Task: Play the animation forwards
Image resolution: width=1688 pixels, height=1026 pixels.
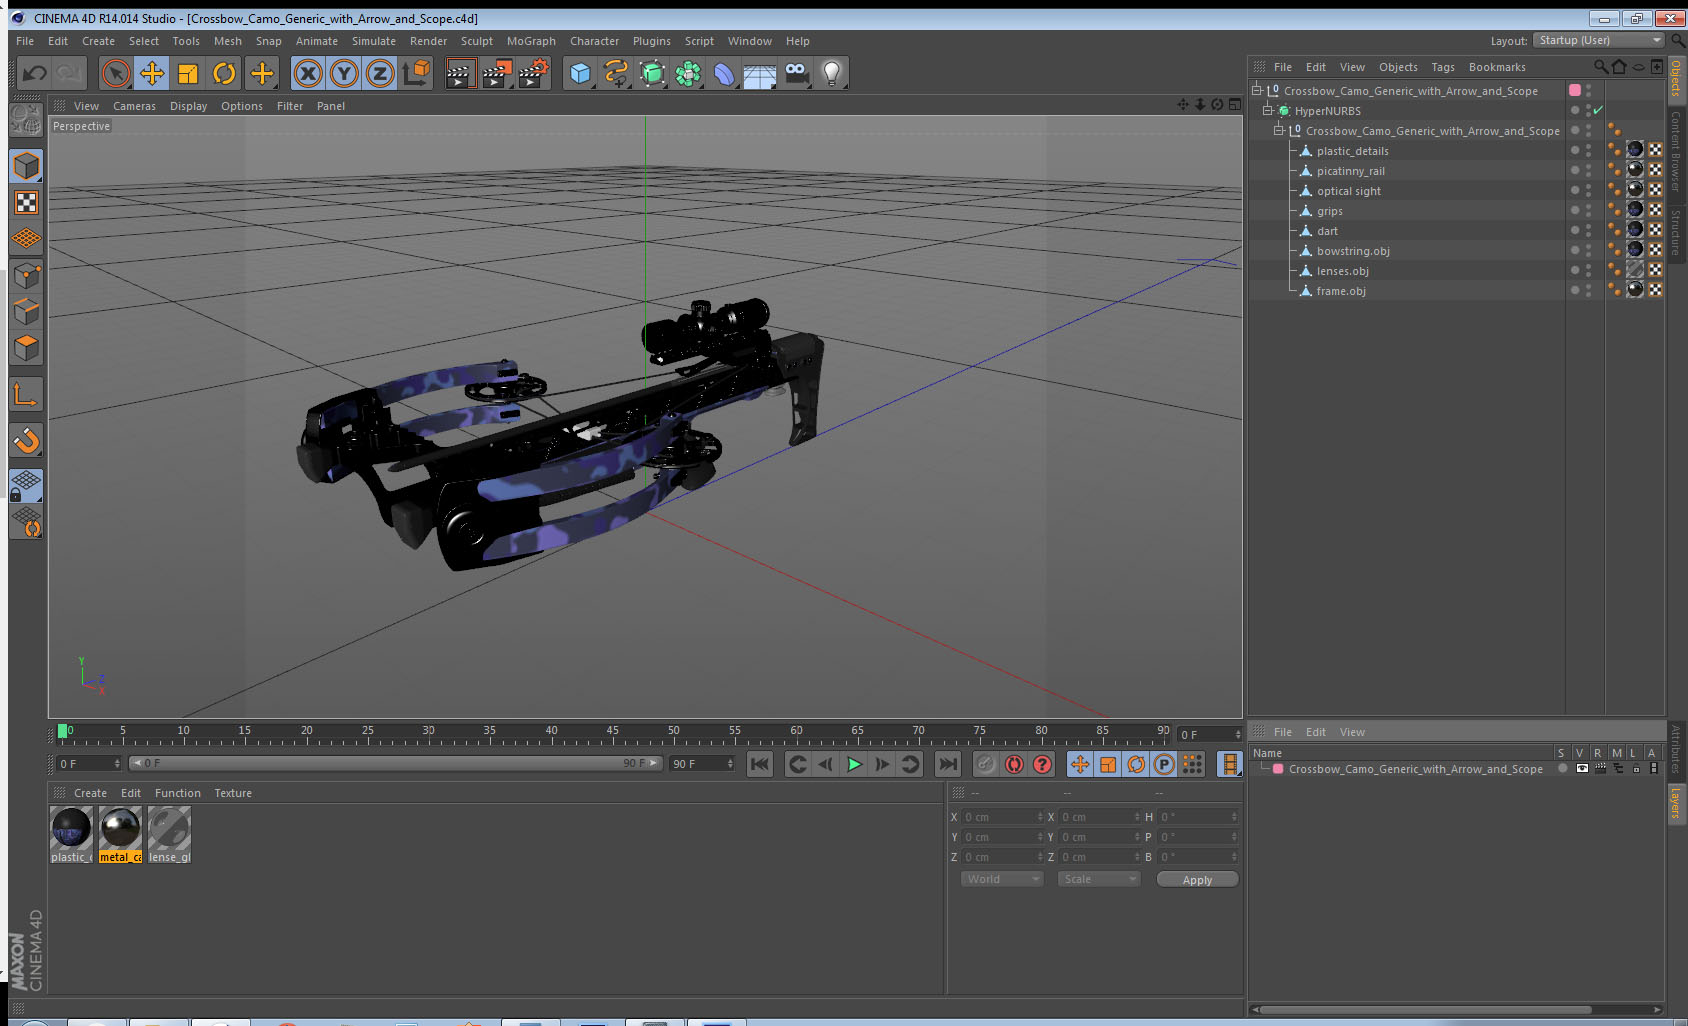Action: pyautogui.click(x=854, y=764)
